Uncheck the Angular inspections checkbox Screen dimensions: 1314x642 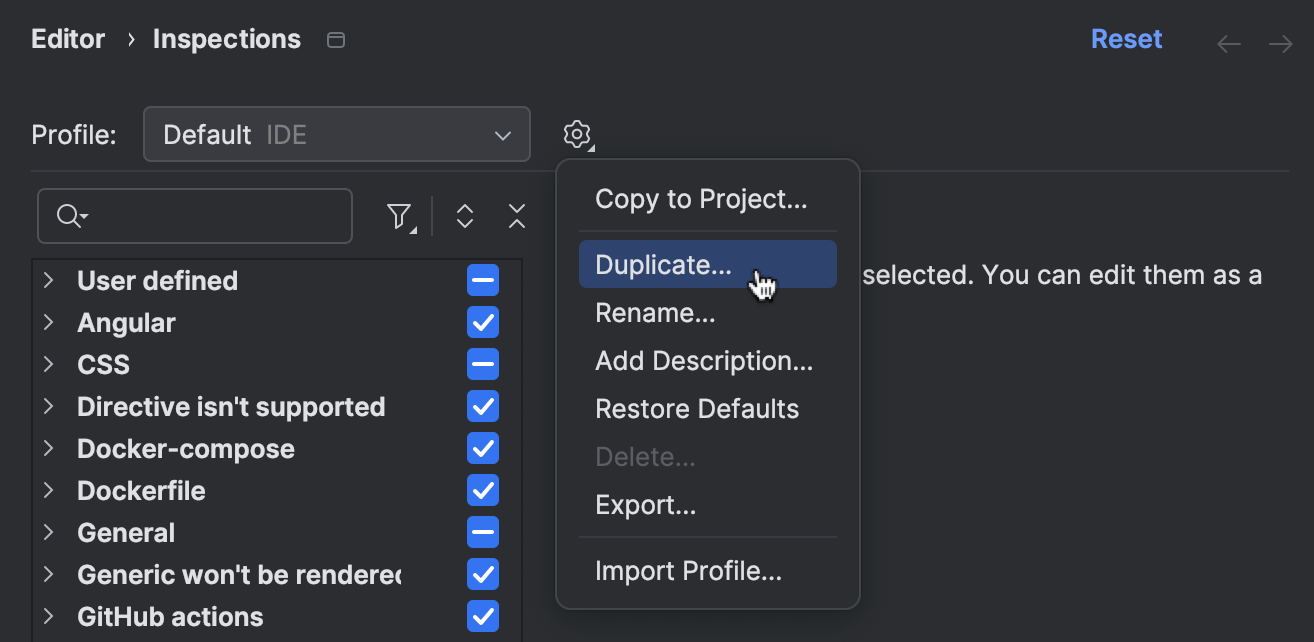[x=483, y=323]
